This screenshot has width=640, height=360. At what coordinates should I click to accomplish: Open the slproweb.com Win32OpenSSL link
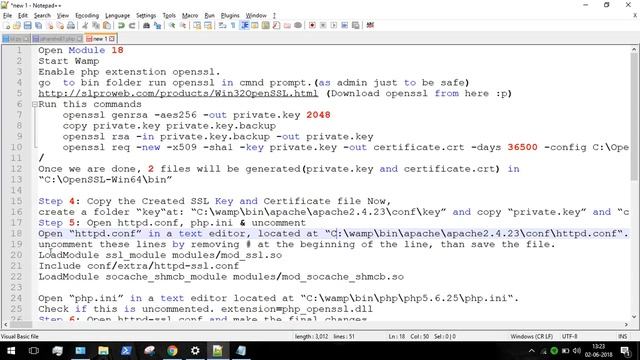pyautogui.click(x=178, y=93)
